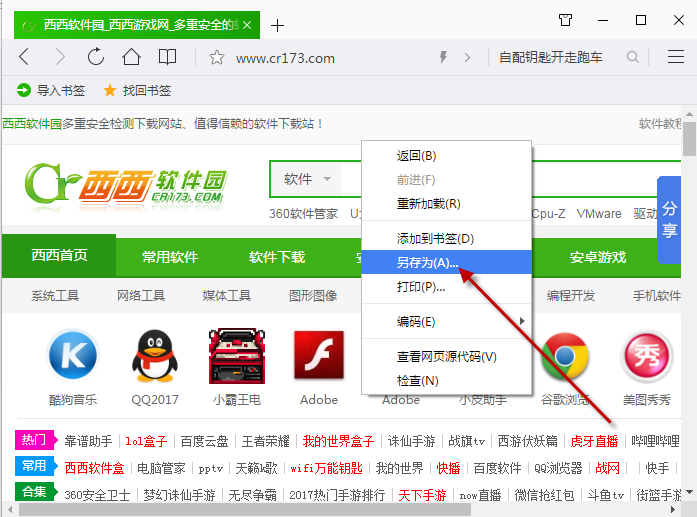Click the VMware hot search link
The image size is (697, 517).
pyautogui.click(x=599, y=214)
